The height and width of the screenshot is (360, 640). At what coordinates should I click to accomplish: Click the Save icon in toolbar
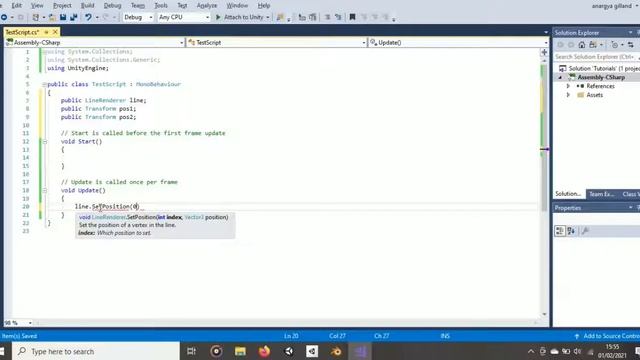(63, 17)
